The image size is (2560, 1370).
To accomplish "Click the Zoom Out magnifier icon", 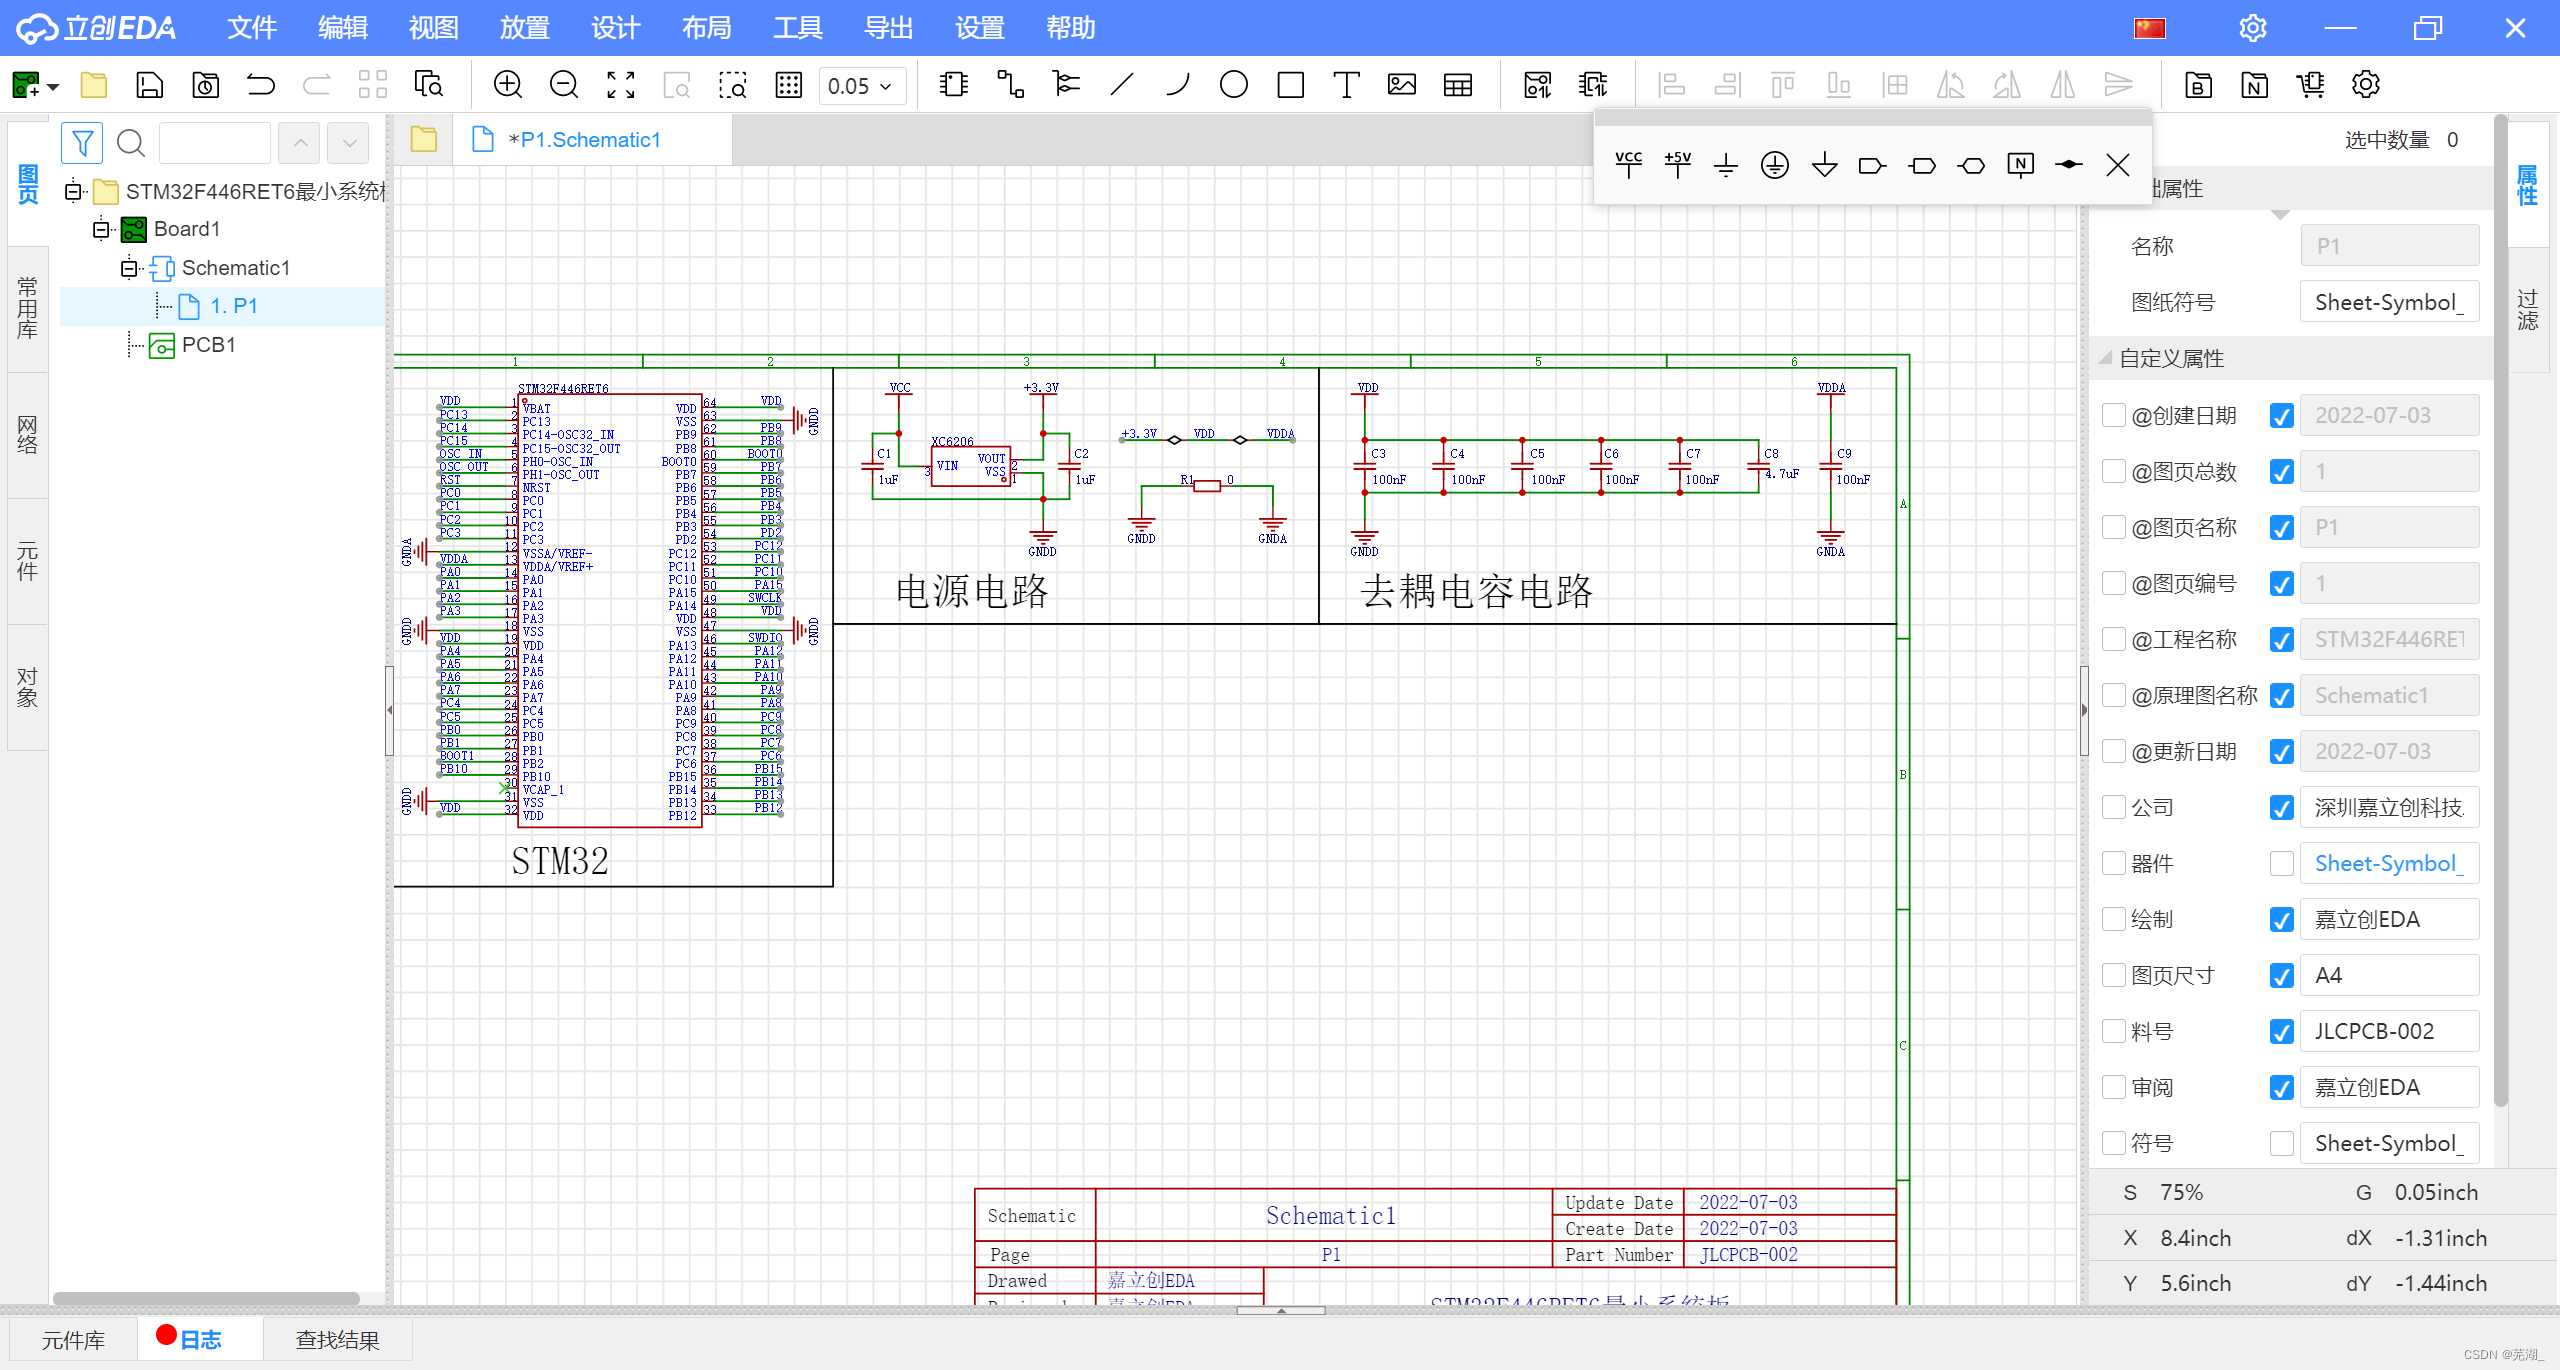I will pos(564,85).
